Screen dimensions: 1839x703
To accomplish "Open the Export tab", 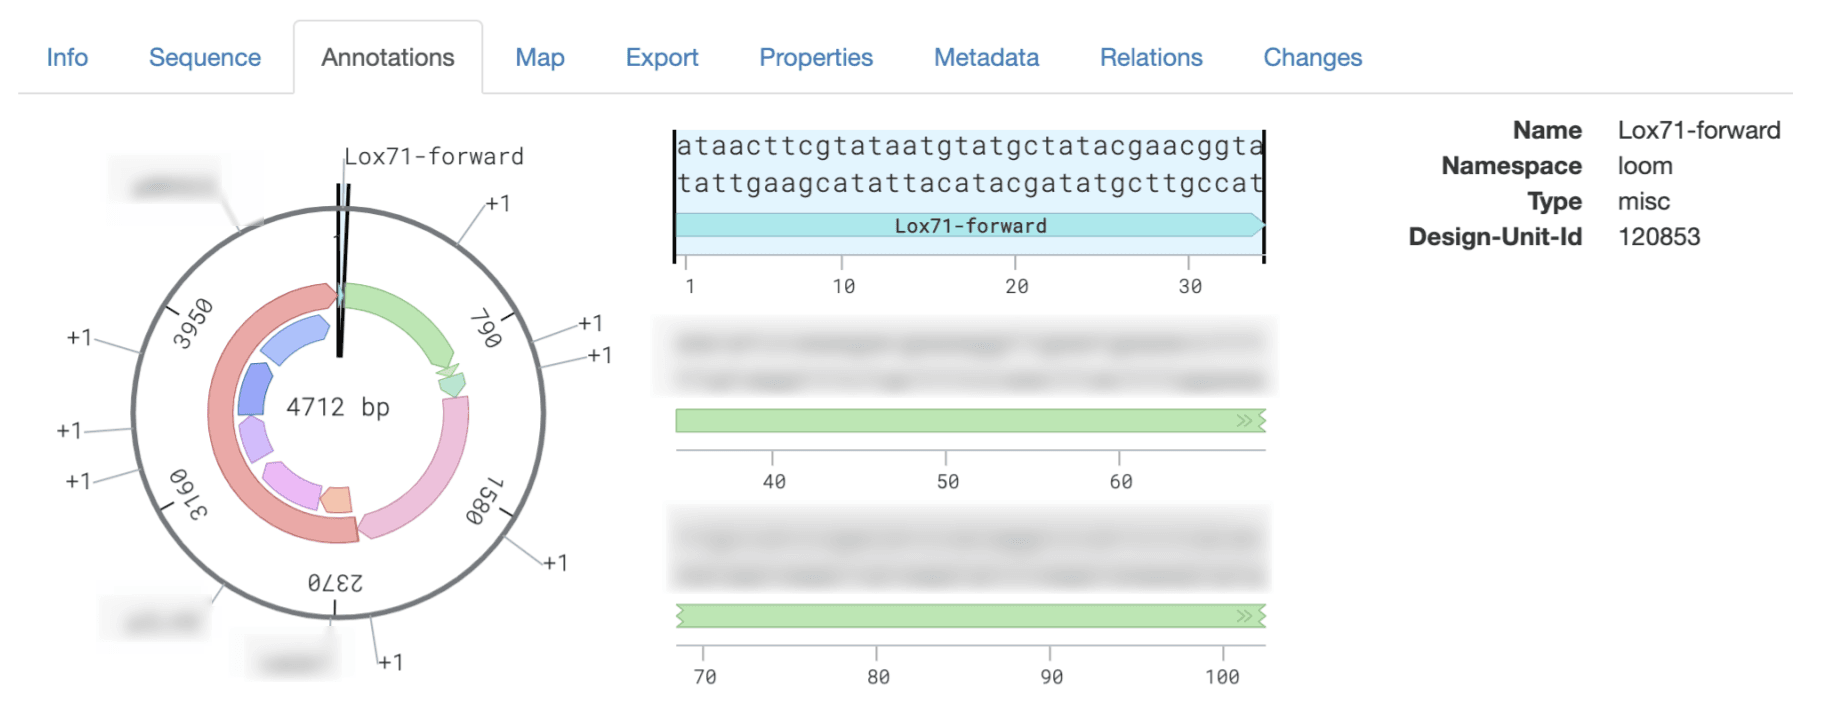I will point(661,58).
